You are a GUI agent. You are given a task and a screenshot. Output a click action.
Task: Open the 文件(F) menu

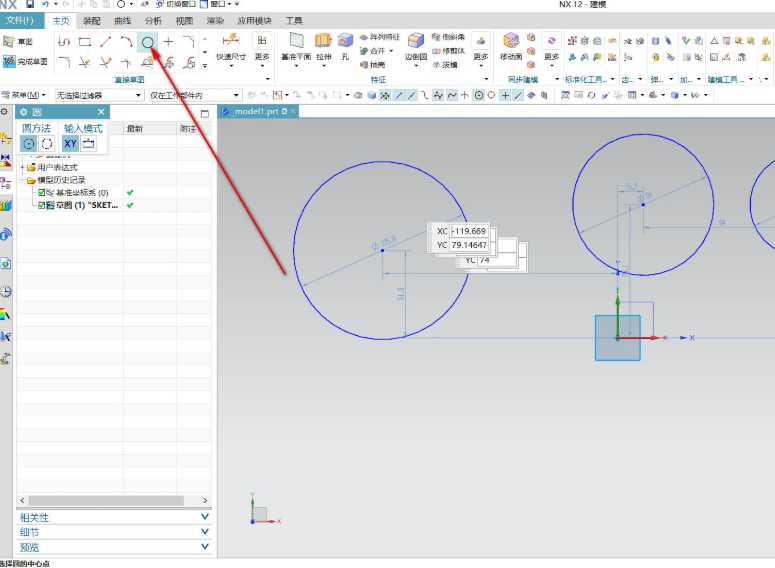pyautogui.click(x=20, y=20)
